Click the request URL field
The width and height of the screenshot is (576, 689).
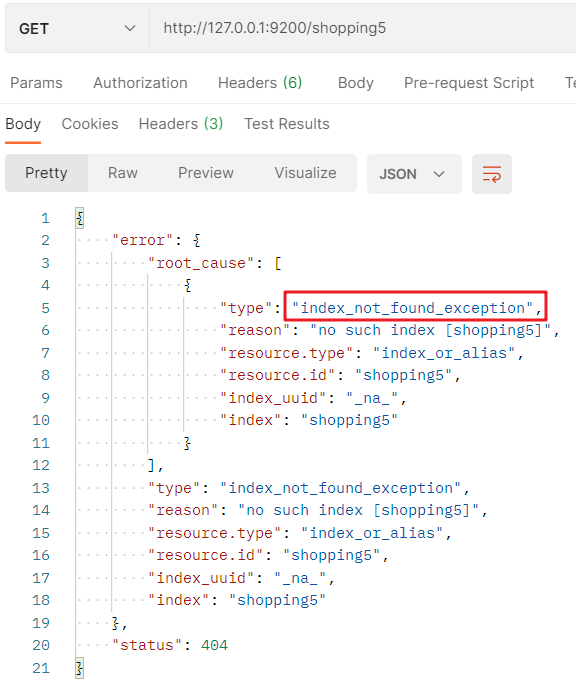(363, 29)
